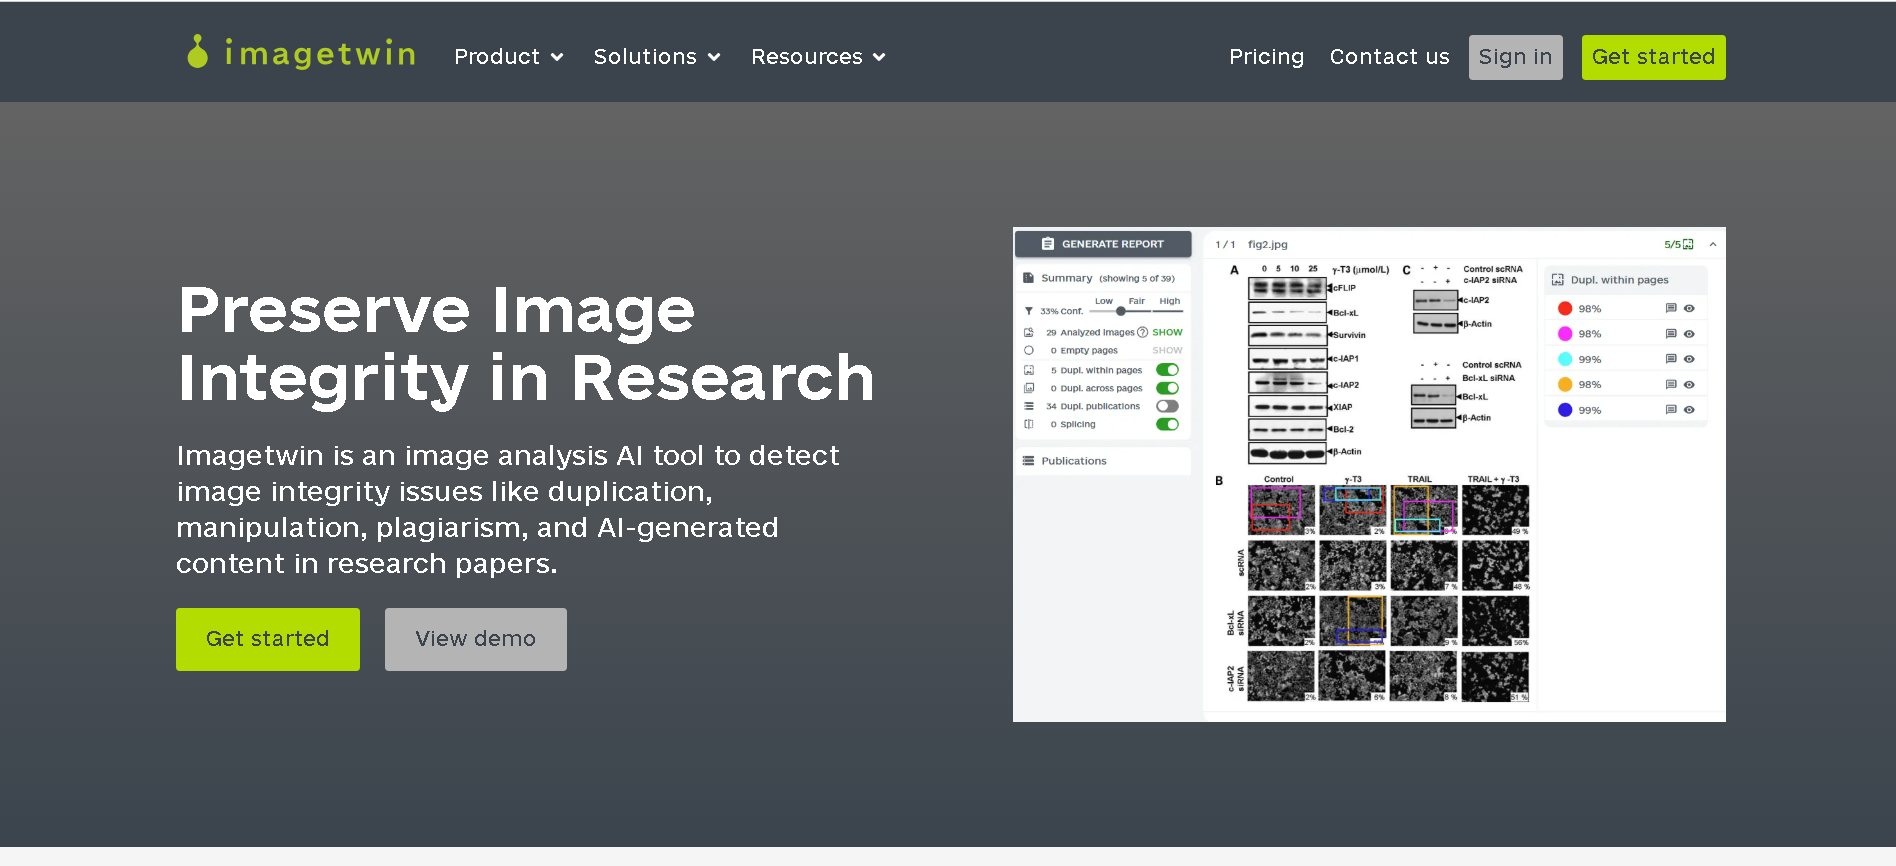Open the comment for the blue 99% match
1896x866 pixels.
point(1671,410)
